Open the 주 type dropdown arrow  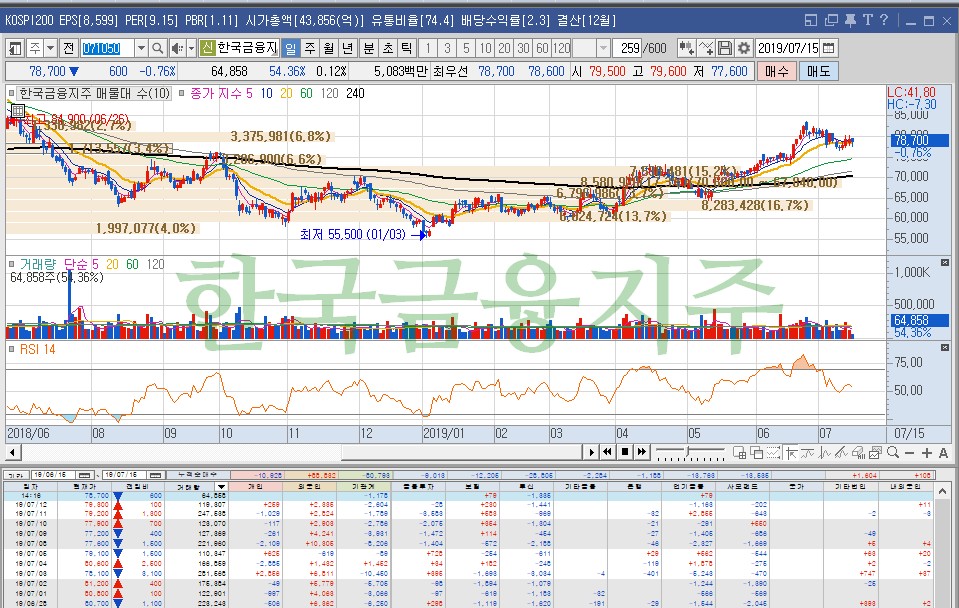click(50, 48)
